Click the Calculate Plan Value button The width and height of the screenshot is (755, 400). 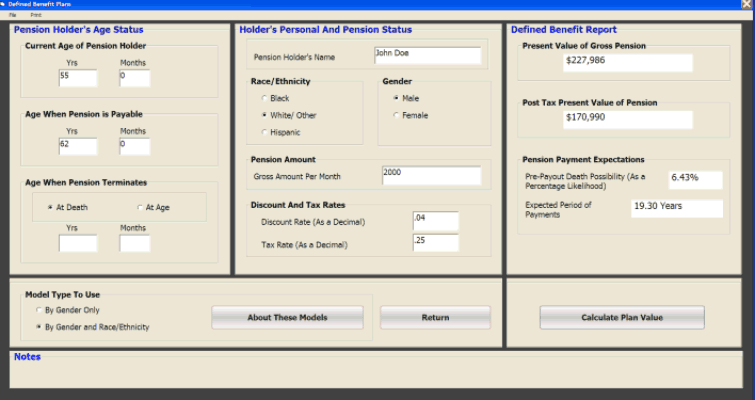pyautogui.click(x=621, y=317)
